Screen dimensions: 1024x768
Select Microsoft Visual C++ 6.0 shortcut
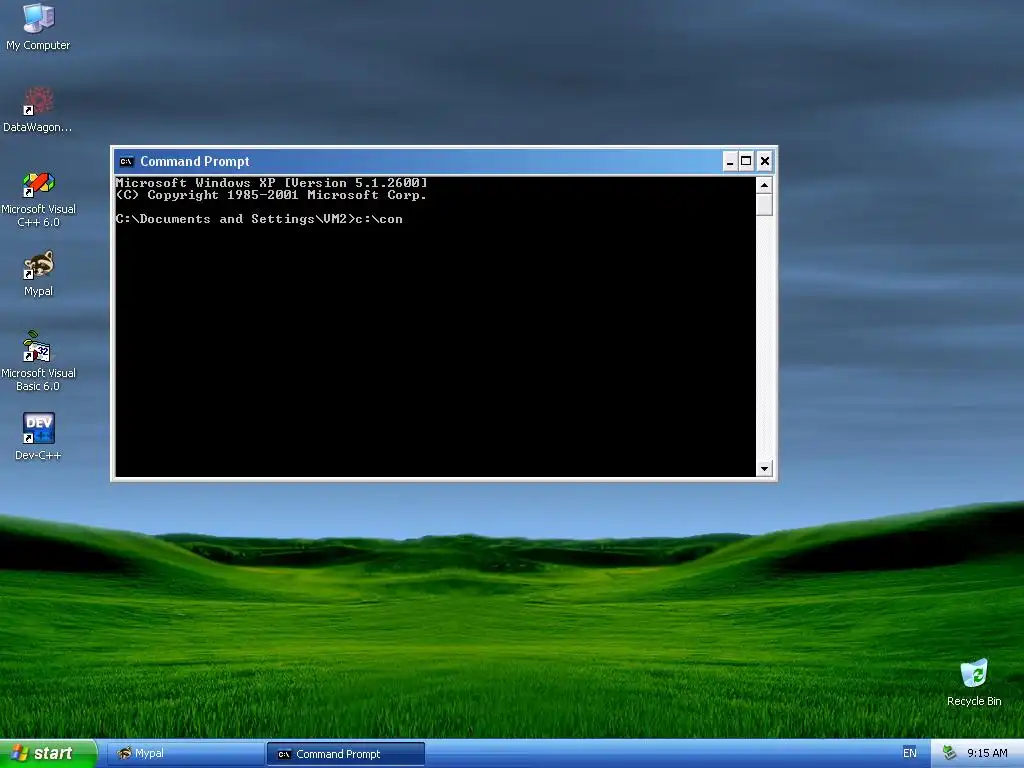click(x=38, y=199)
